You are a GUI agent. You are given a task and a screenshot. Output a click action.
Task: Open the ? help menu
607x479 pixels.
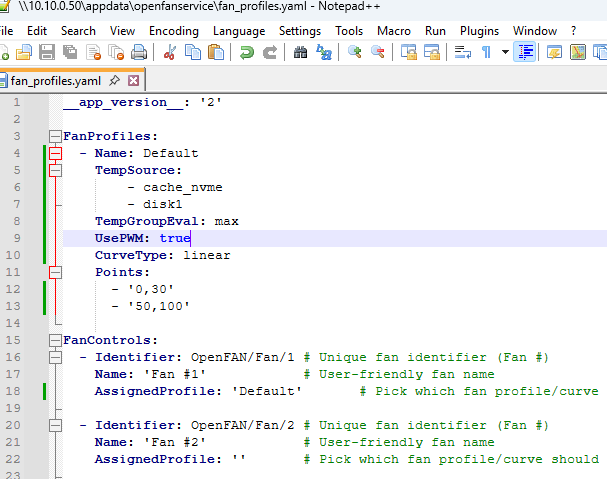pyautogui.click(x=573, y=31)
